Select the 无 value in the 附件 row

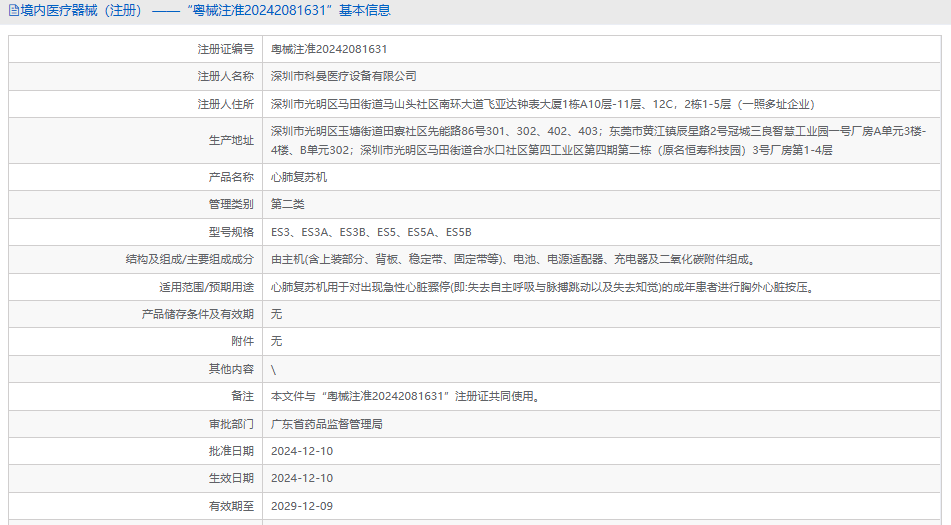[277, 341]
